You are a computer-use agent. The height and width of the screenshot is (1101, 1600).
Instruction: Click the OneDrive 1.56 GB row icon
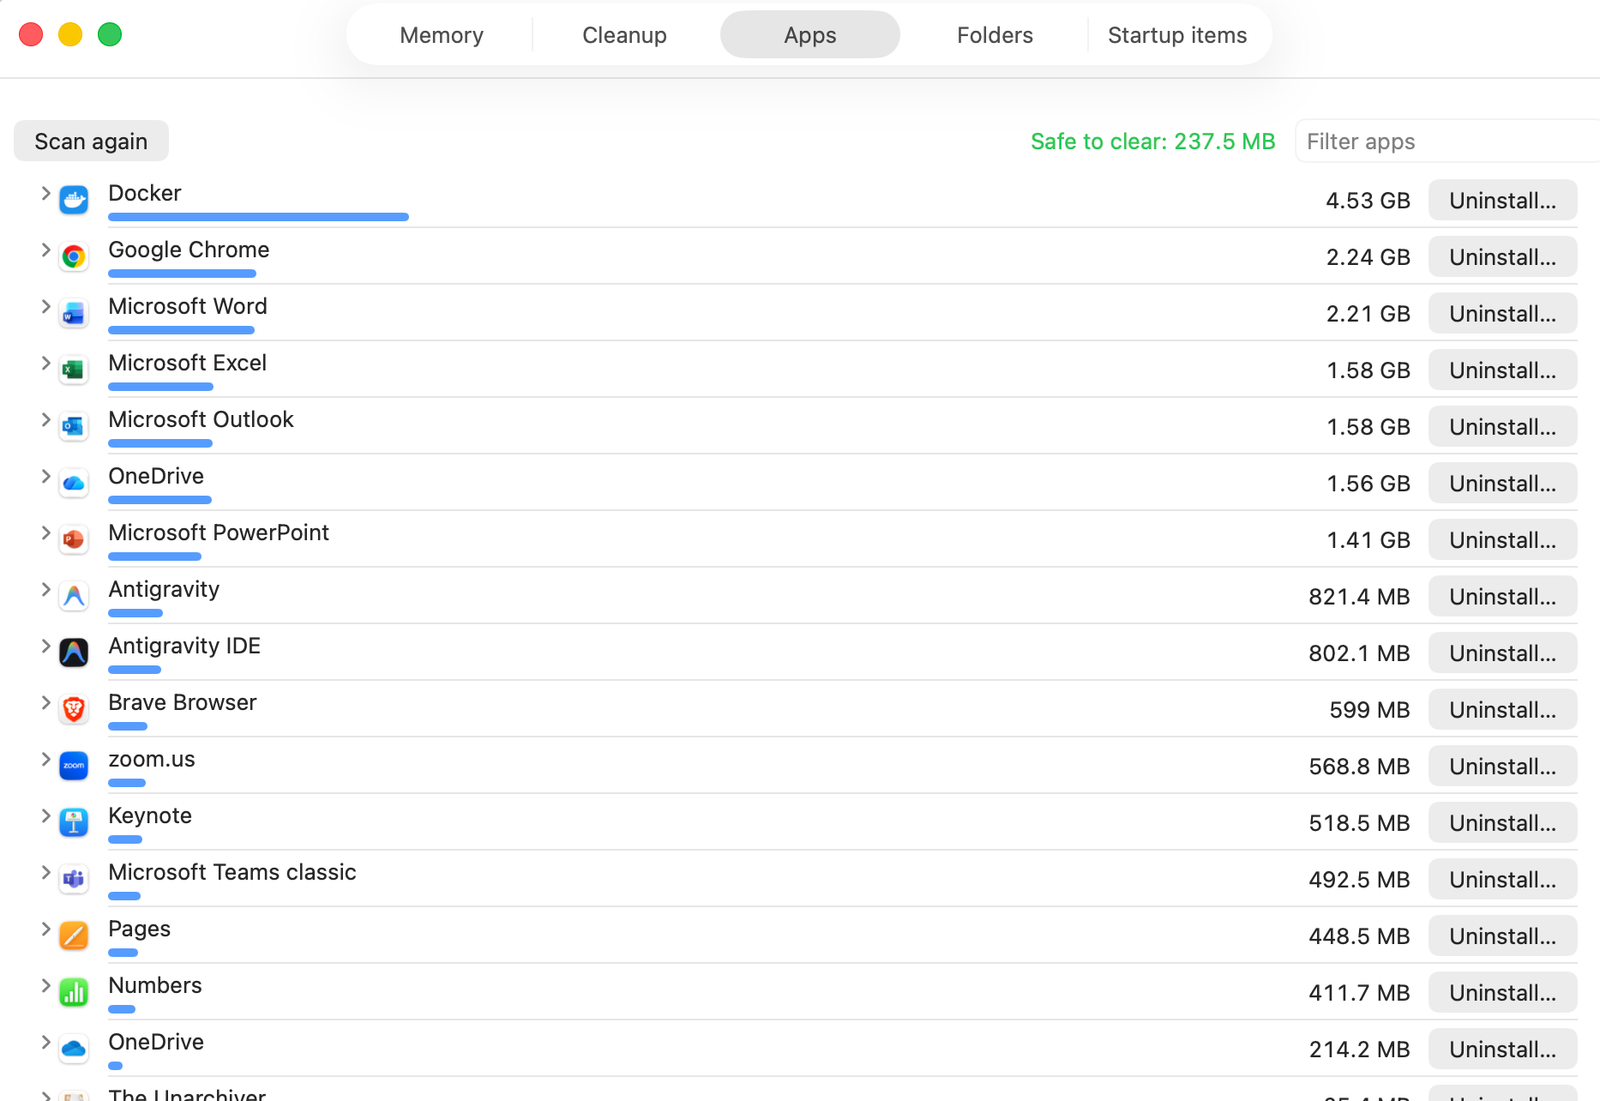tap(74, 483)
